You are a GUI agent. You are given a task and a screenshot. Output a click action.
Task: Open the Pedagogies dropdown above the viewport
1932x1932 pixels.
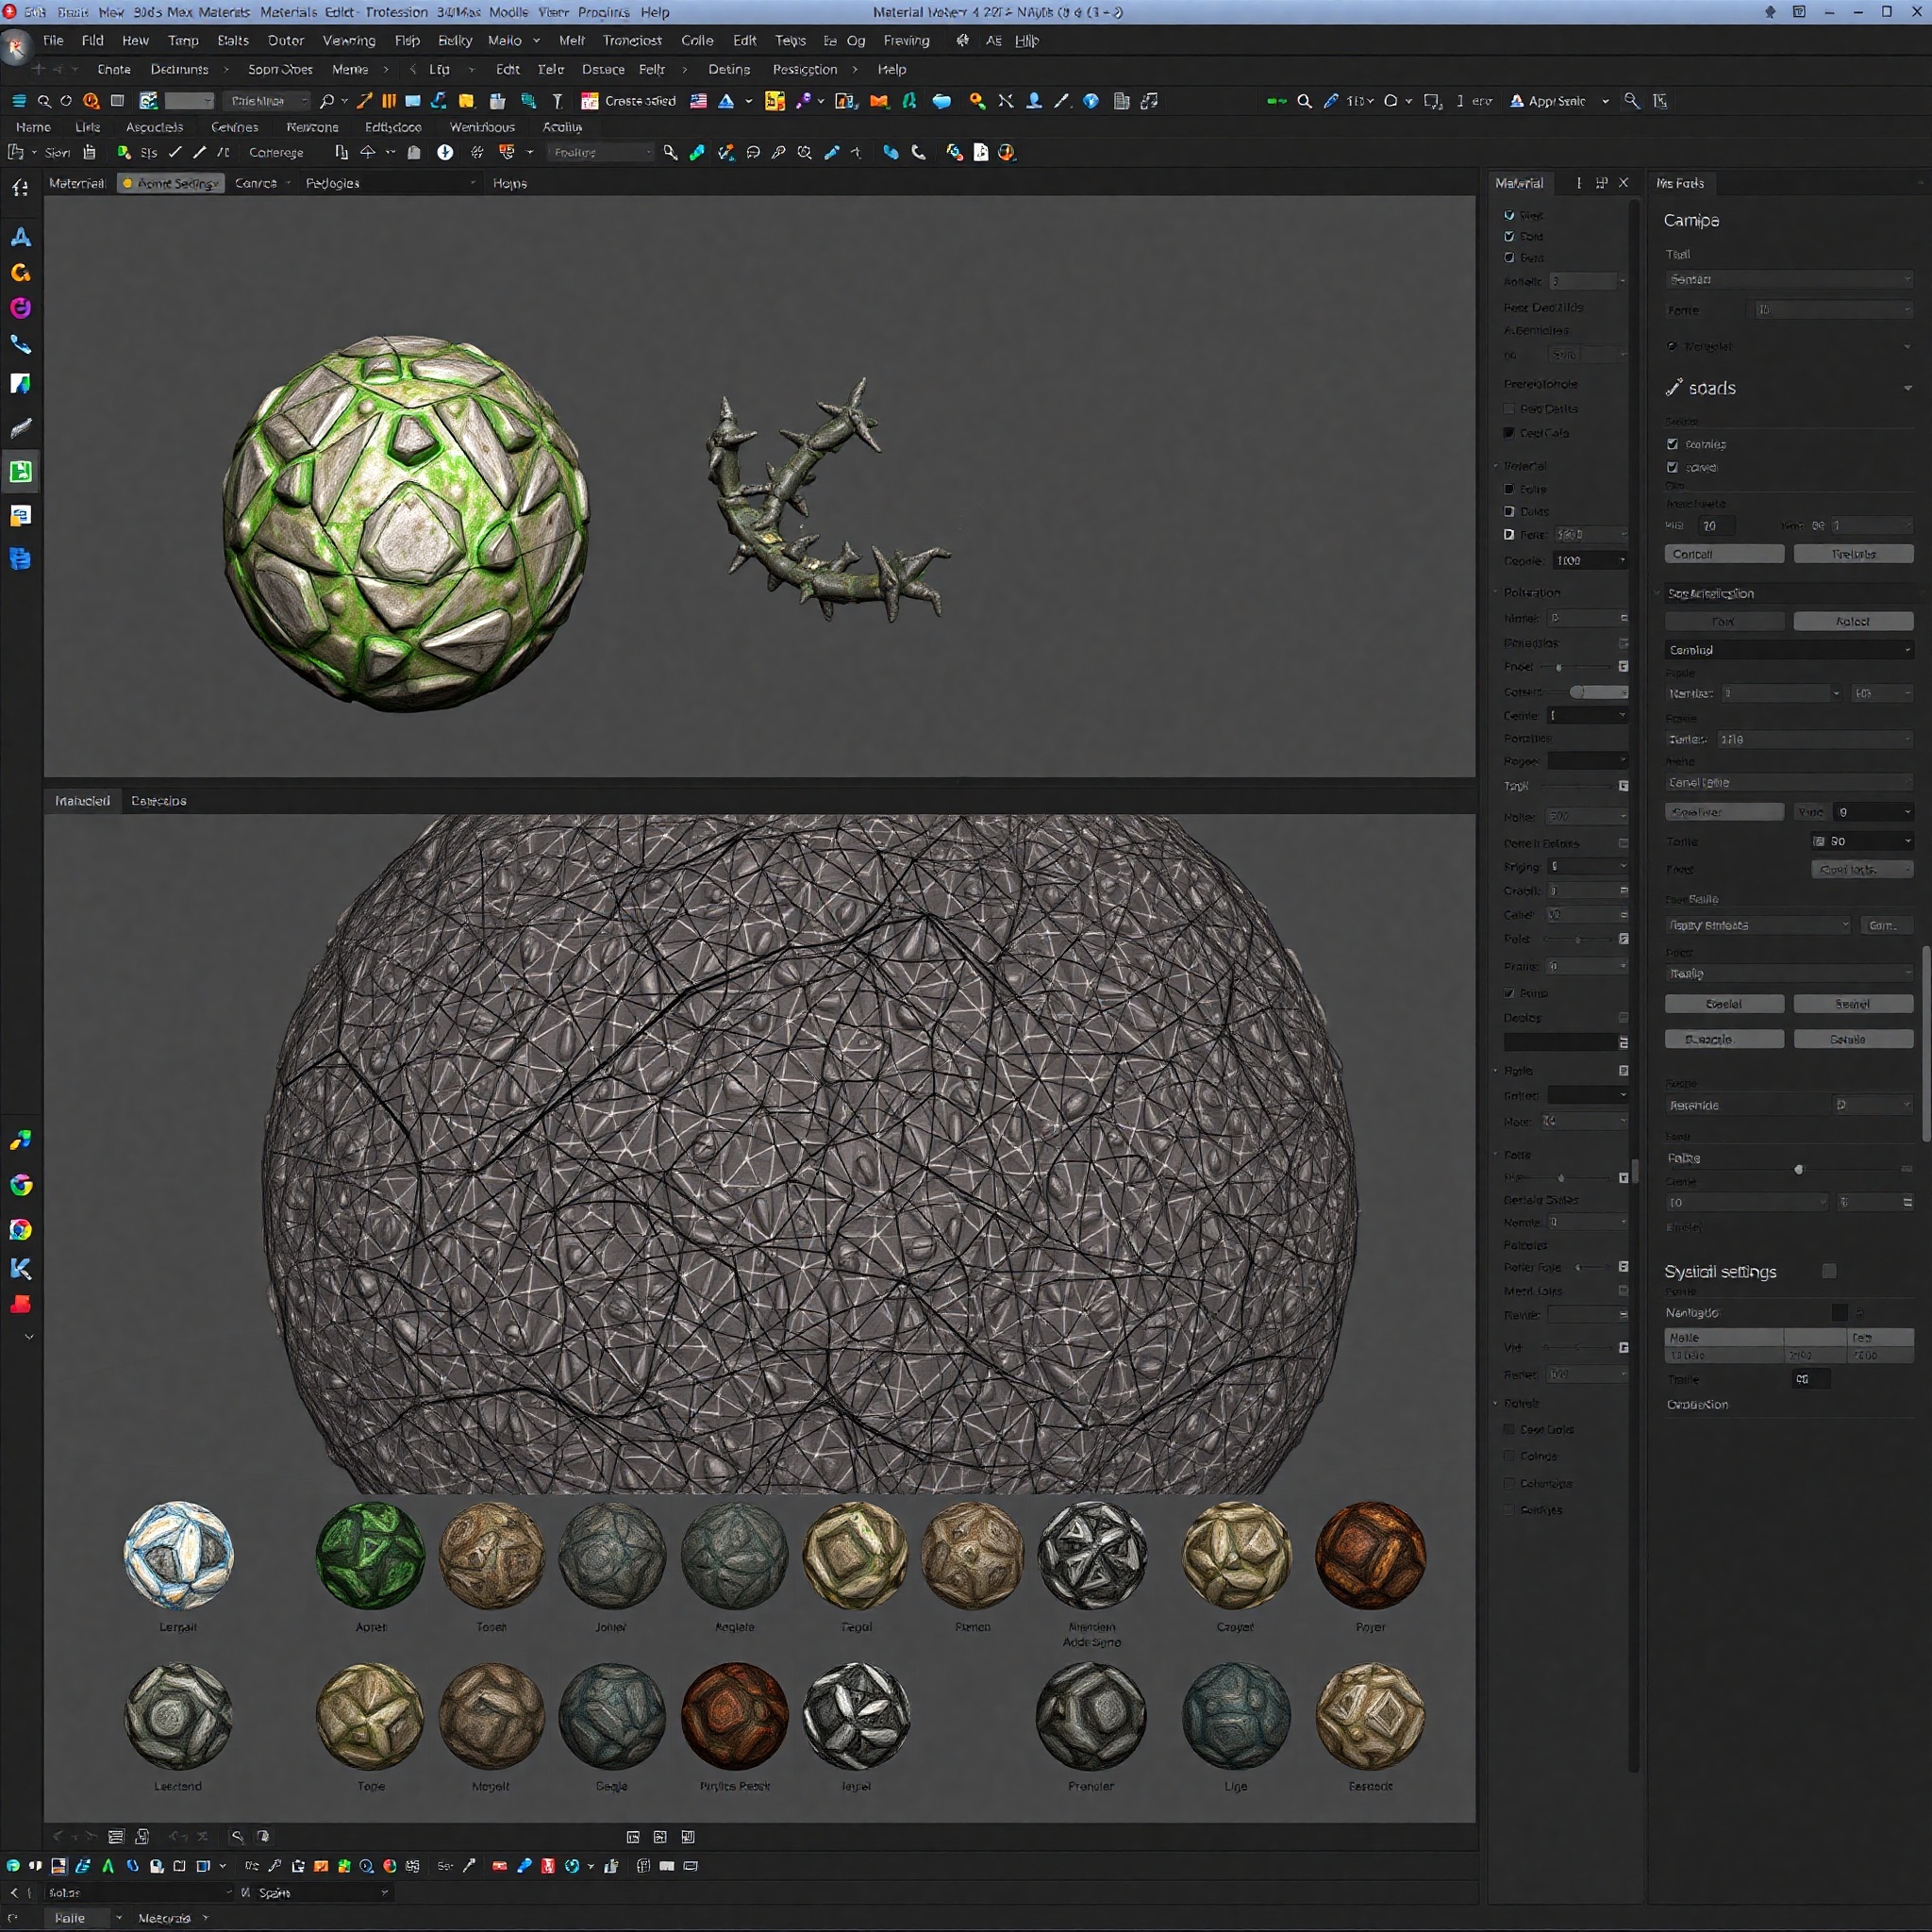pos(390,183)
